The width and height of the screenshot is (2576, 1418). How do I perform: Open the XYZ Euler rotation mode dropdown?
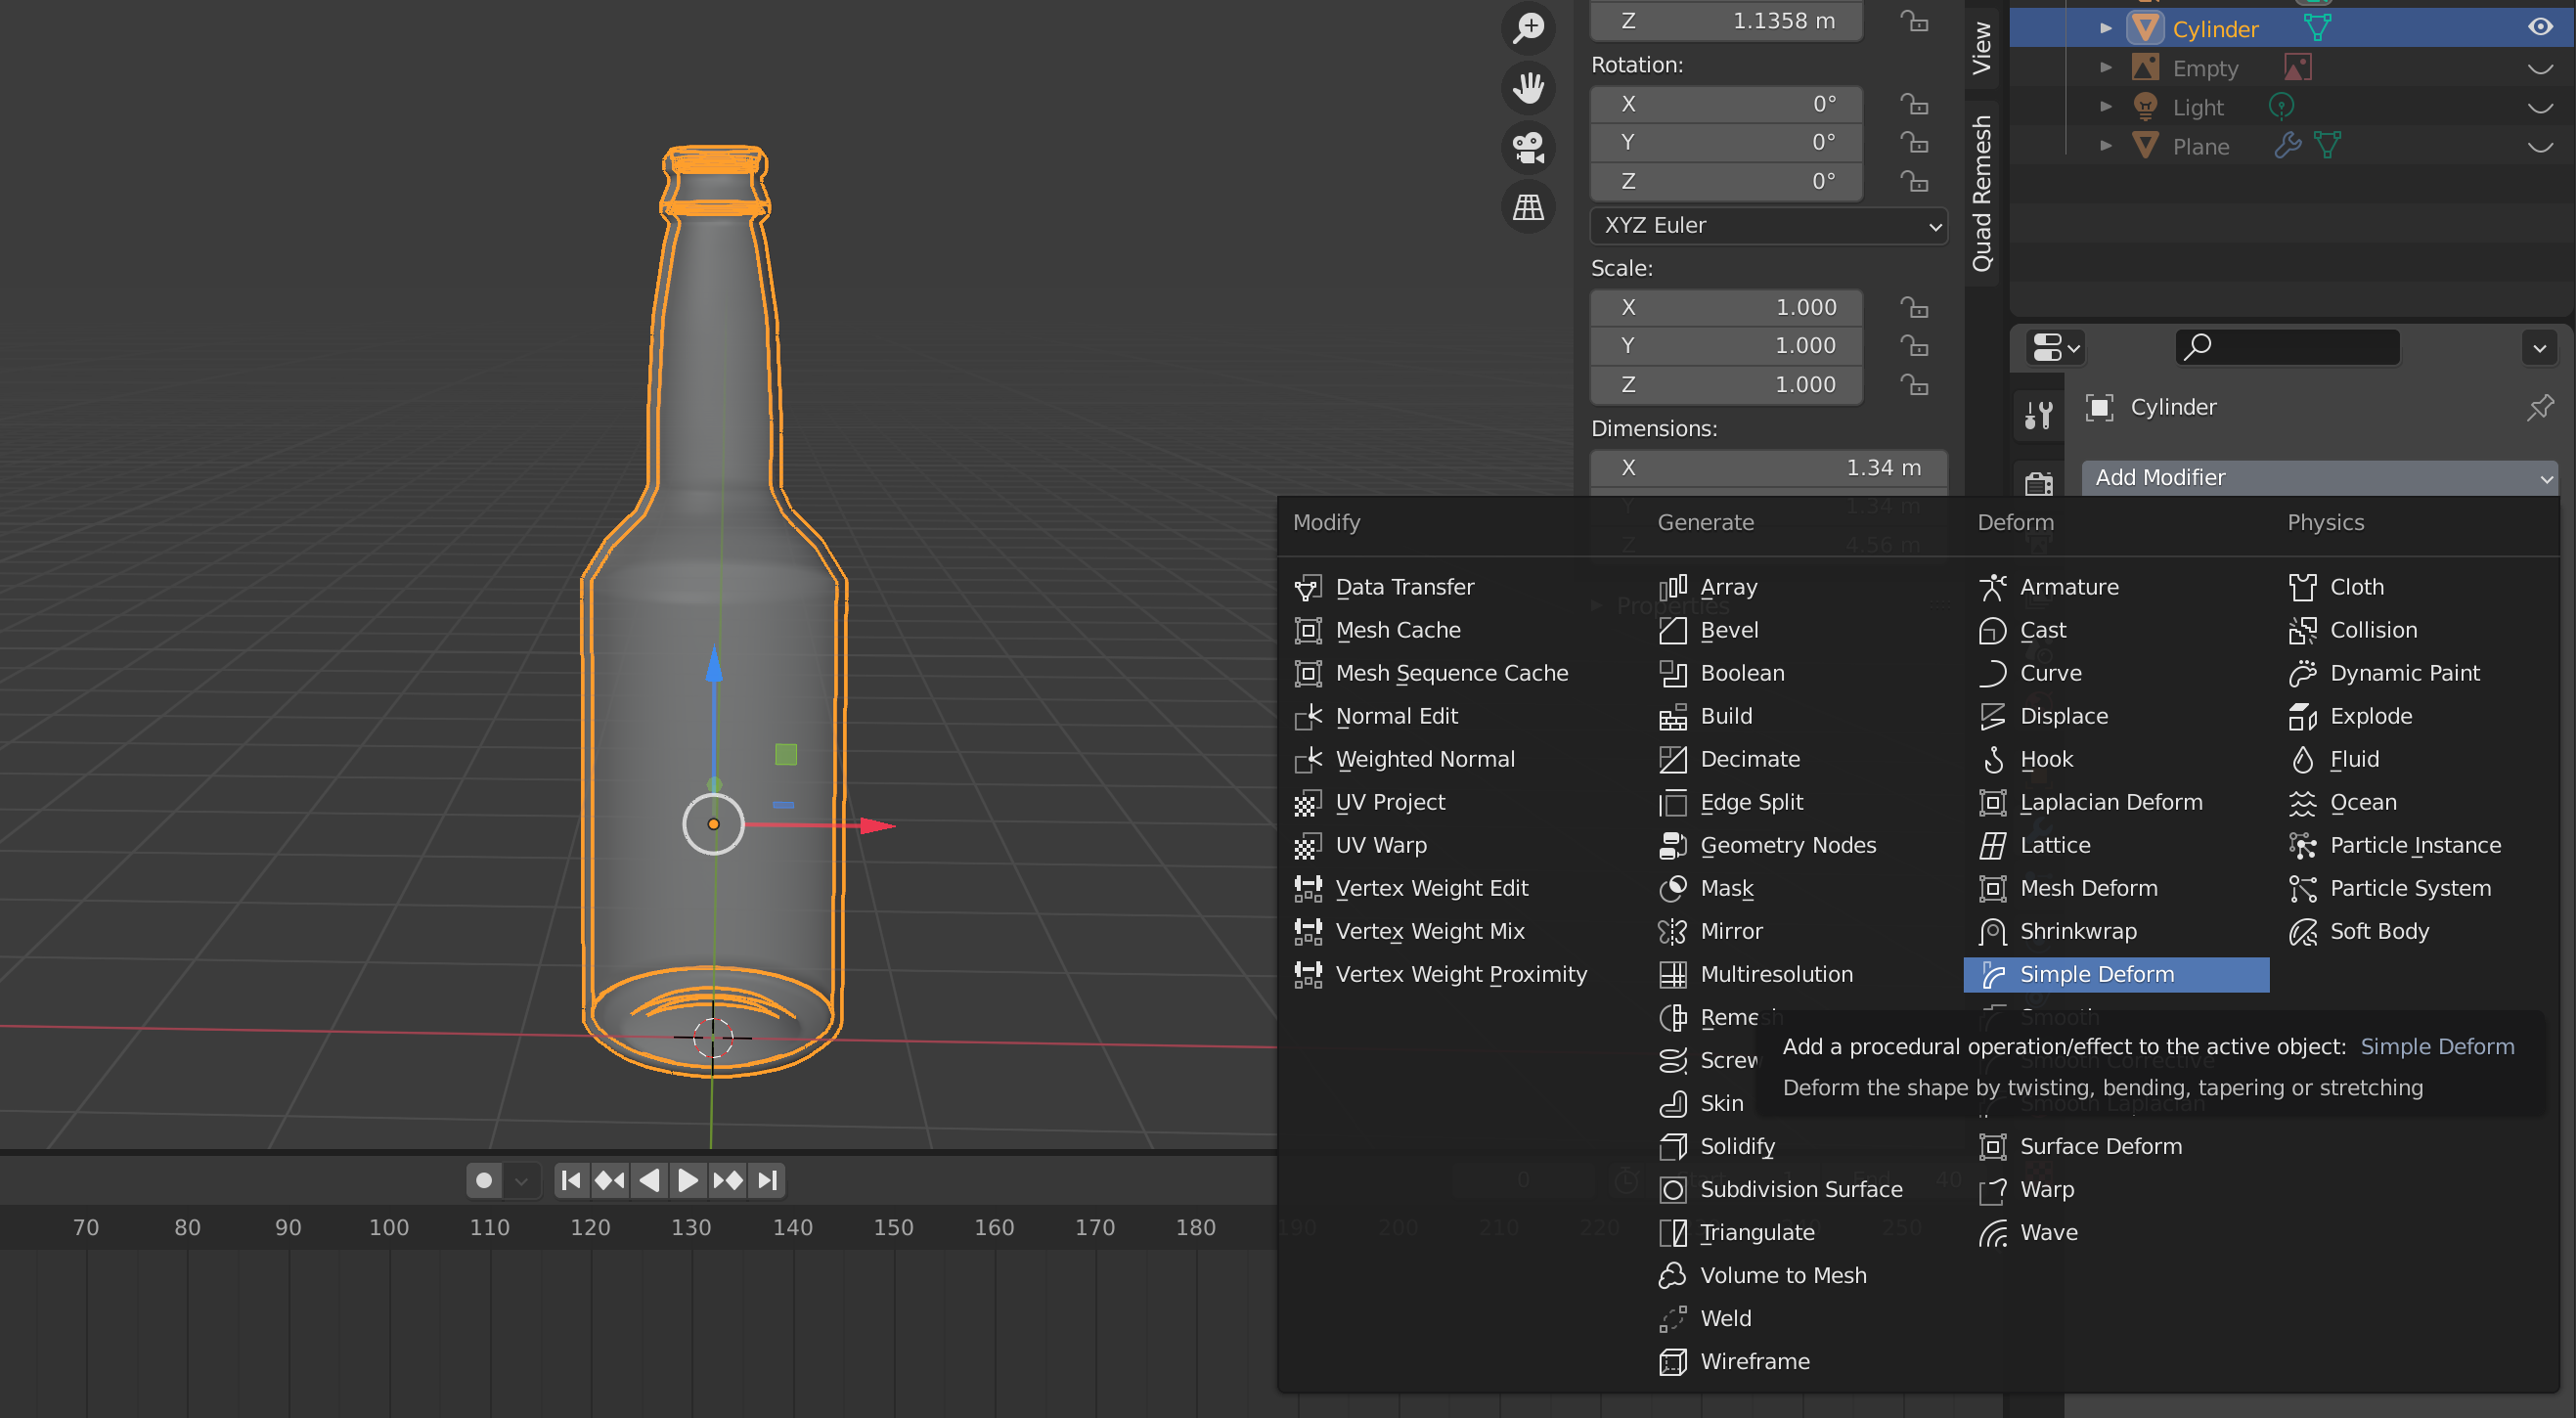tap(1768, 226)
